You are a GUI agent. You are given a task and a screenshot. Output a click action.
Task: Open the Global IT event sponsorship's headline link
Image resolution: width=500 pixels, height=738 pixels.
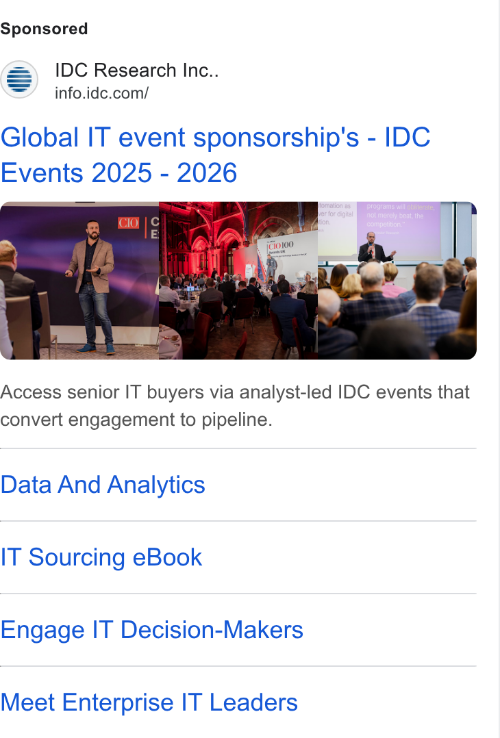click(215, 155)
